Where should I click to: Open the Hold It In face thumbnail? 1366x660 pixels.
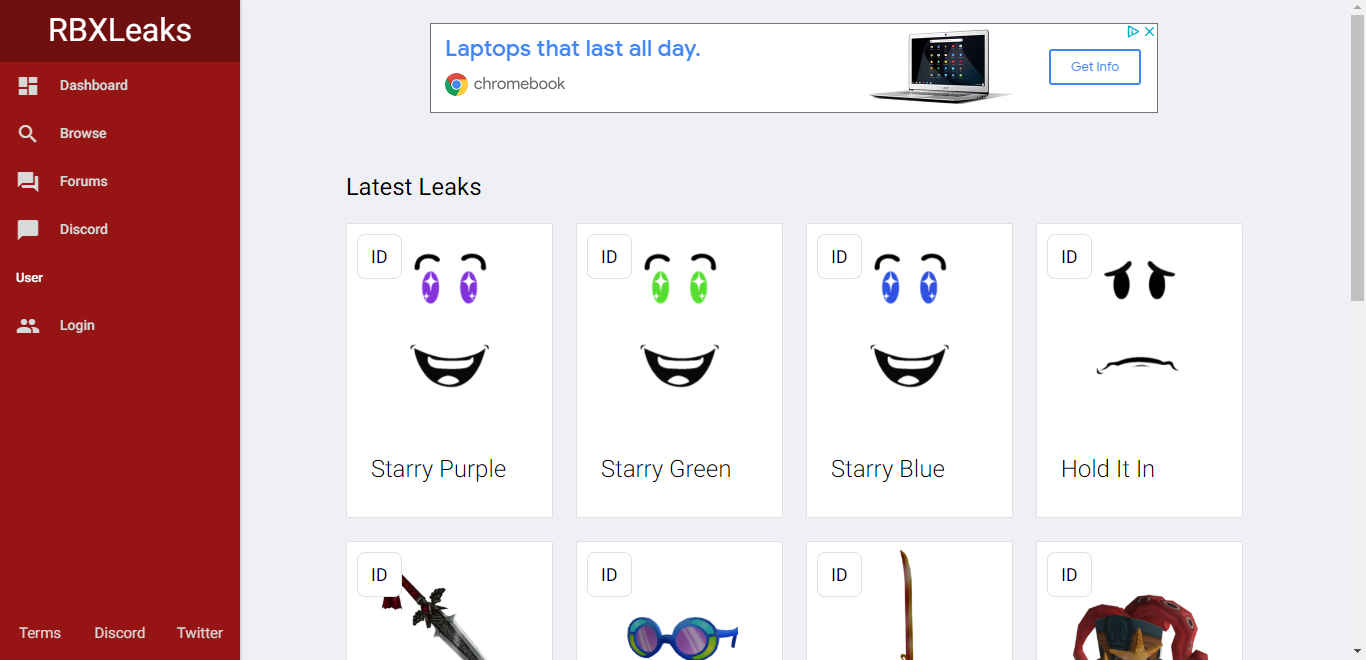pyautogui.click(x=1139, y=320)
